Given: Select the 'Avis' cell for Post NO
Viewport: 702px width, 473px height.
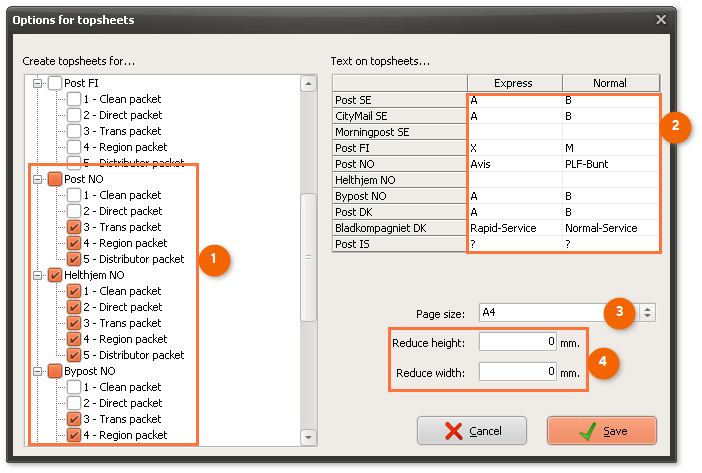Looking at the screenshot, I should [x=514, y=164].
